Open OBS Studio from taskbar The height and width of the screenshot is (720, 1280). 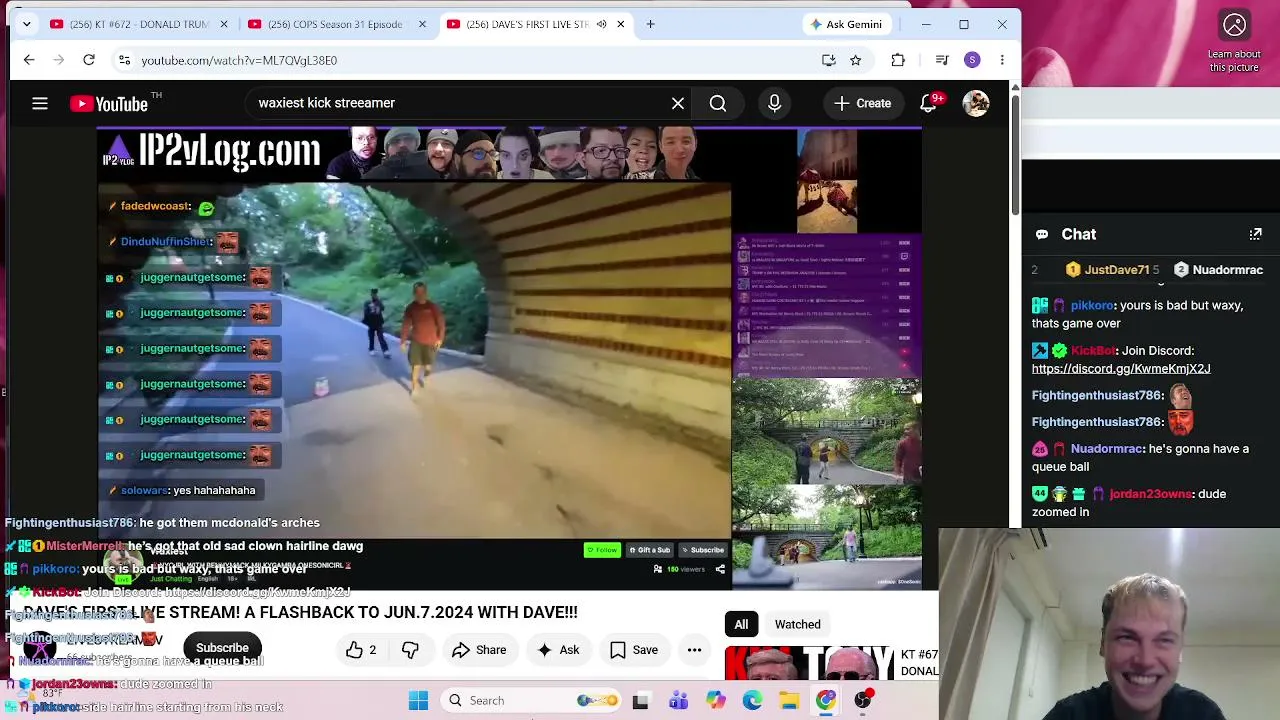[x=863, y=701]
